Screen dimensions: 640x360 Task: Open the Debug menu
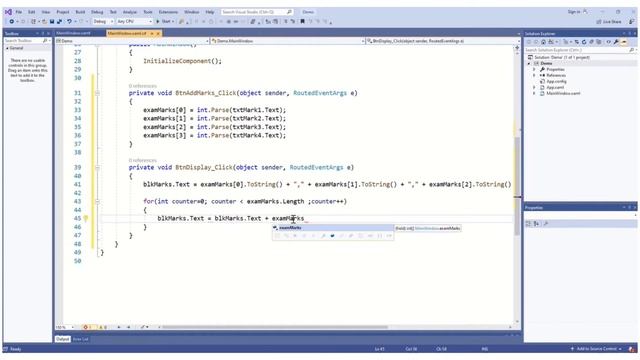pyautogui.click(x=97, y=12)
